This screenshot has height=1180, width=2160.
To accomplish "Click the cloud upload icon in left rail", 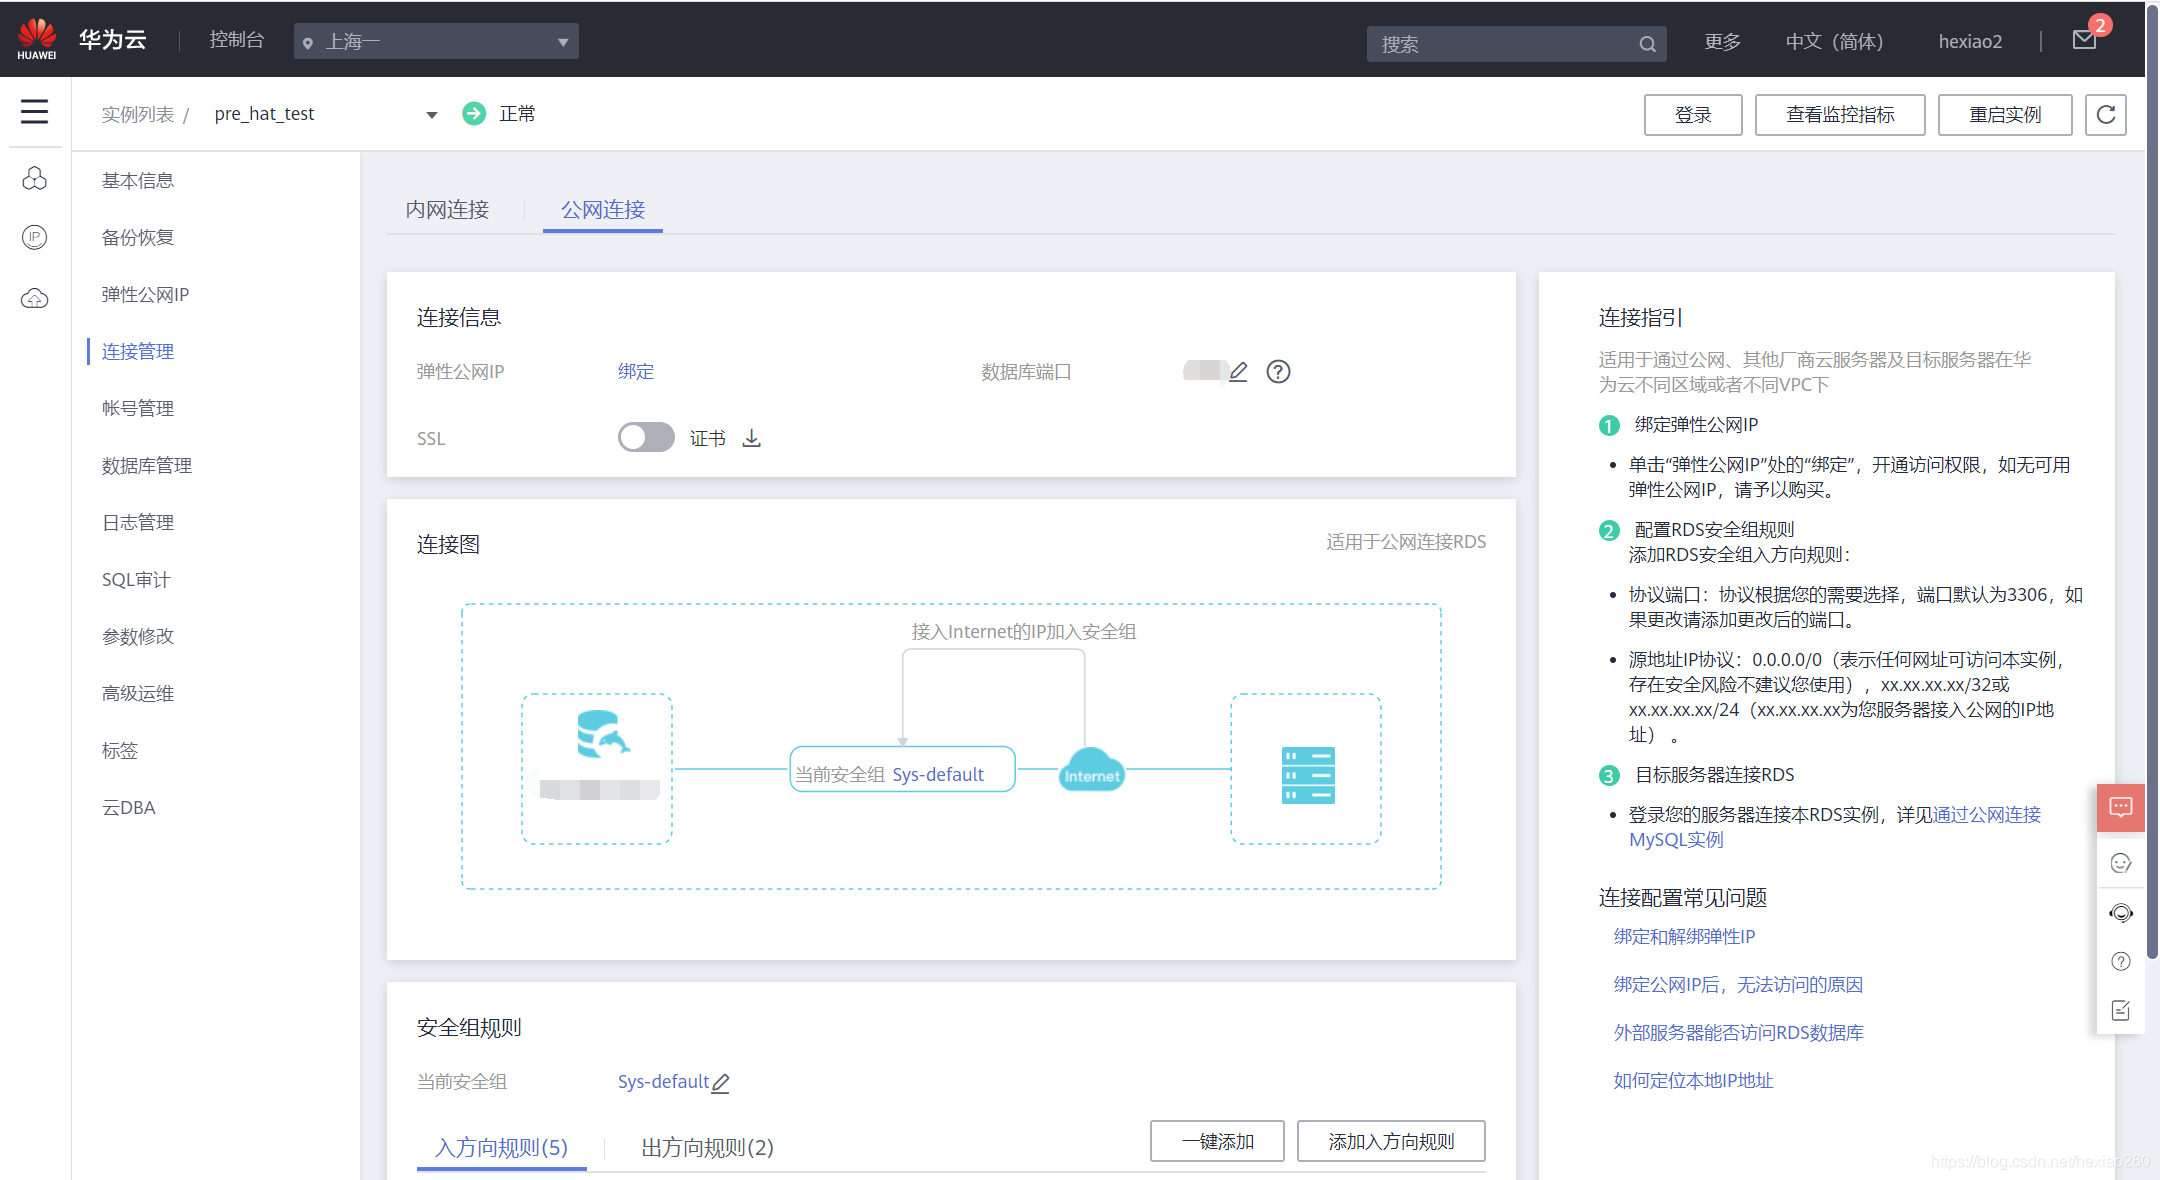I will pyautogui.click(x=35, y=298).
